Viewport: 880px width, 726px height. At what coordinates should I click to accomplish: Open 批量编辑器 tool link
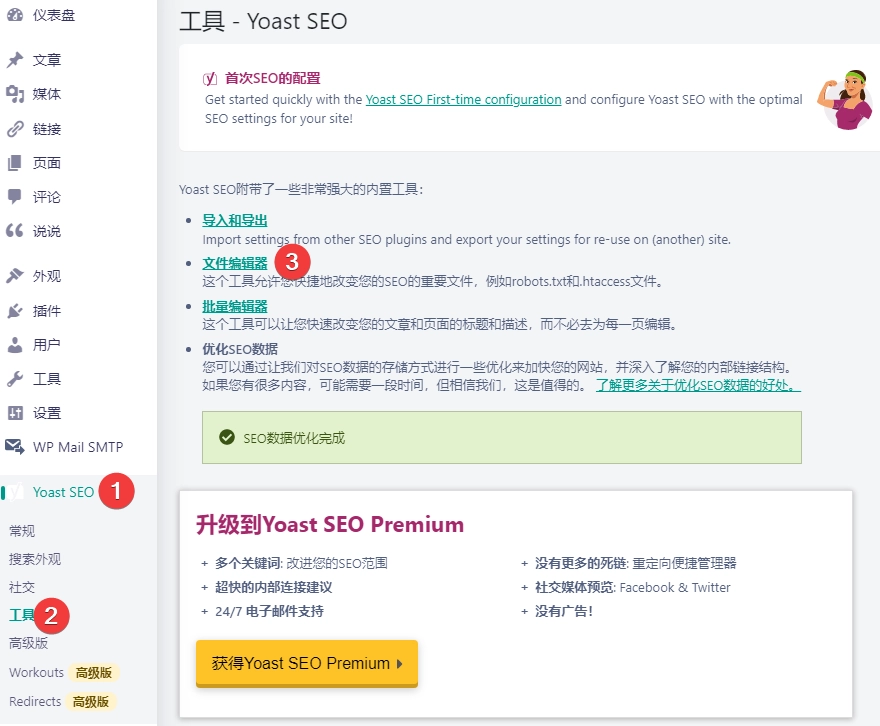pyautogui.click(x=235, y=306)
